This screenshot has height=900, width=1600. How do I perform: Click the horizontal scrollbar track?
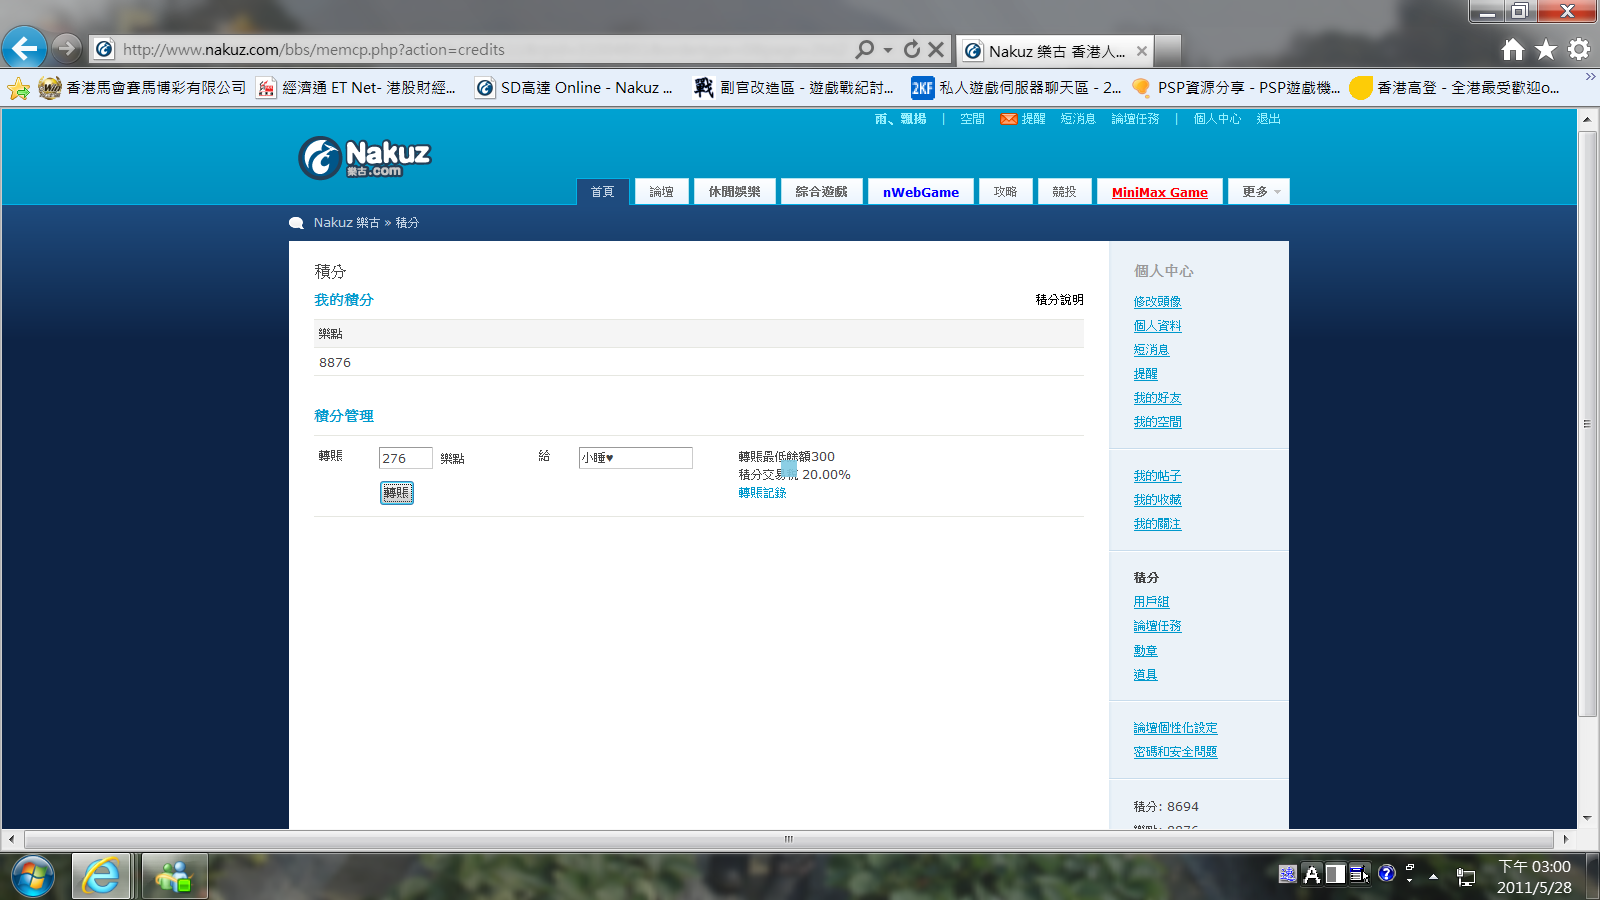pos(788,839)
